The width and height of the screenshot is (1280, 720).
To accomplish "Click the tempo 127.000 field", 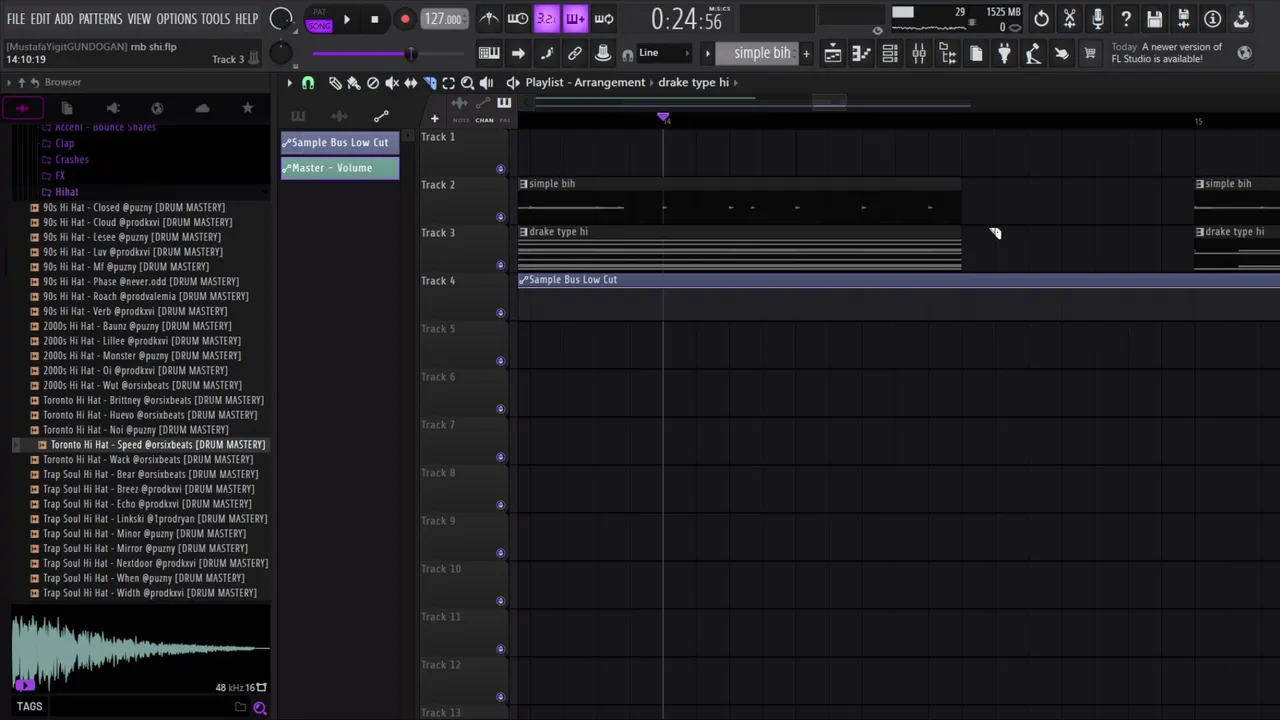I will [x=442, y=19].
